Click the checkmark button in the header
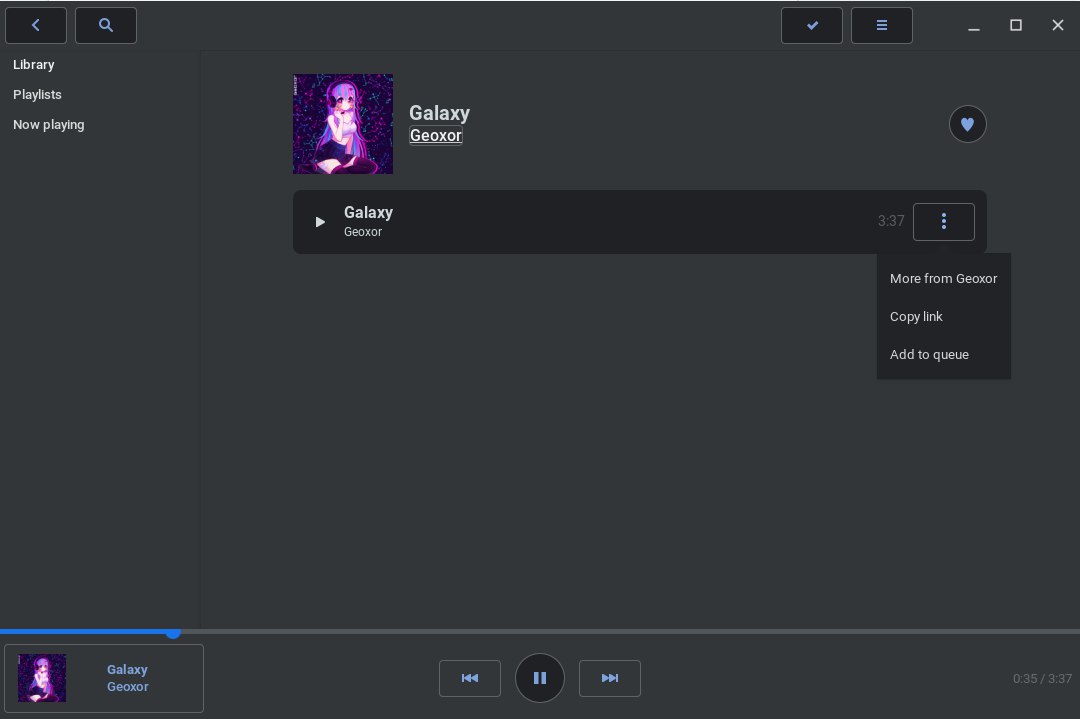Image resolution: width=1080 pixels, height=719 pixels. pyautogui.click(x=811, y=25)
